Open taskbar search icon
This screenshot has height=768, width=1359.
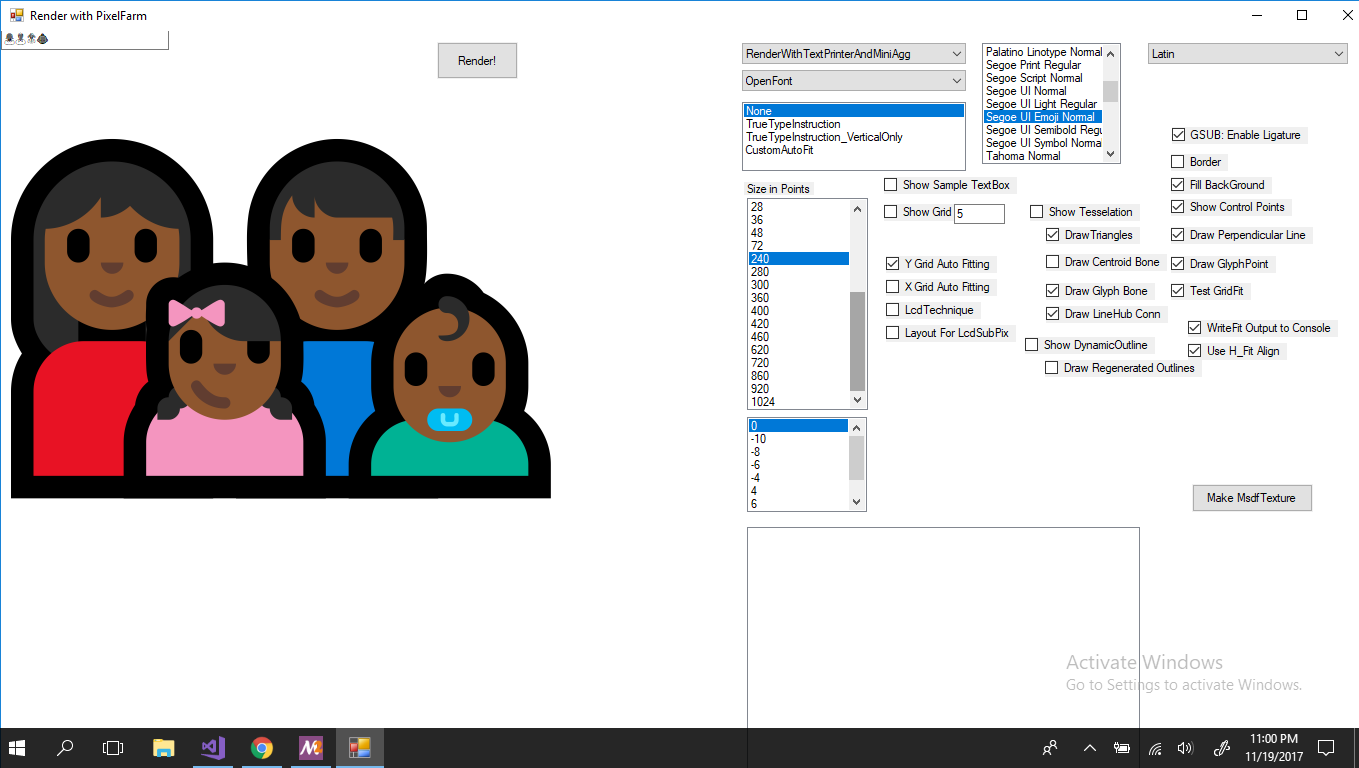point(66,748)
